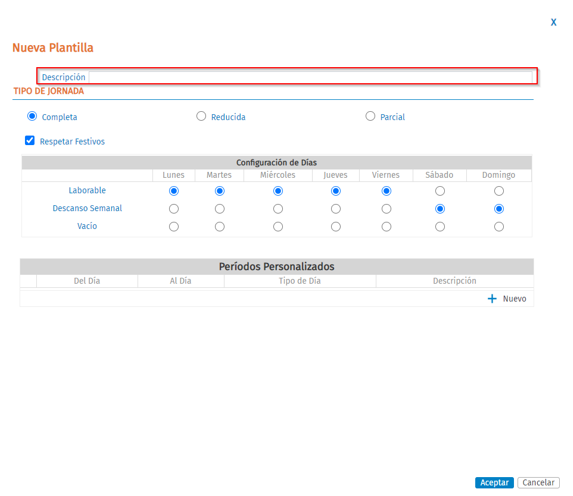Set Viernes as Laborable
The width and height of the screenshot is (573, 496).
[386, 191]
